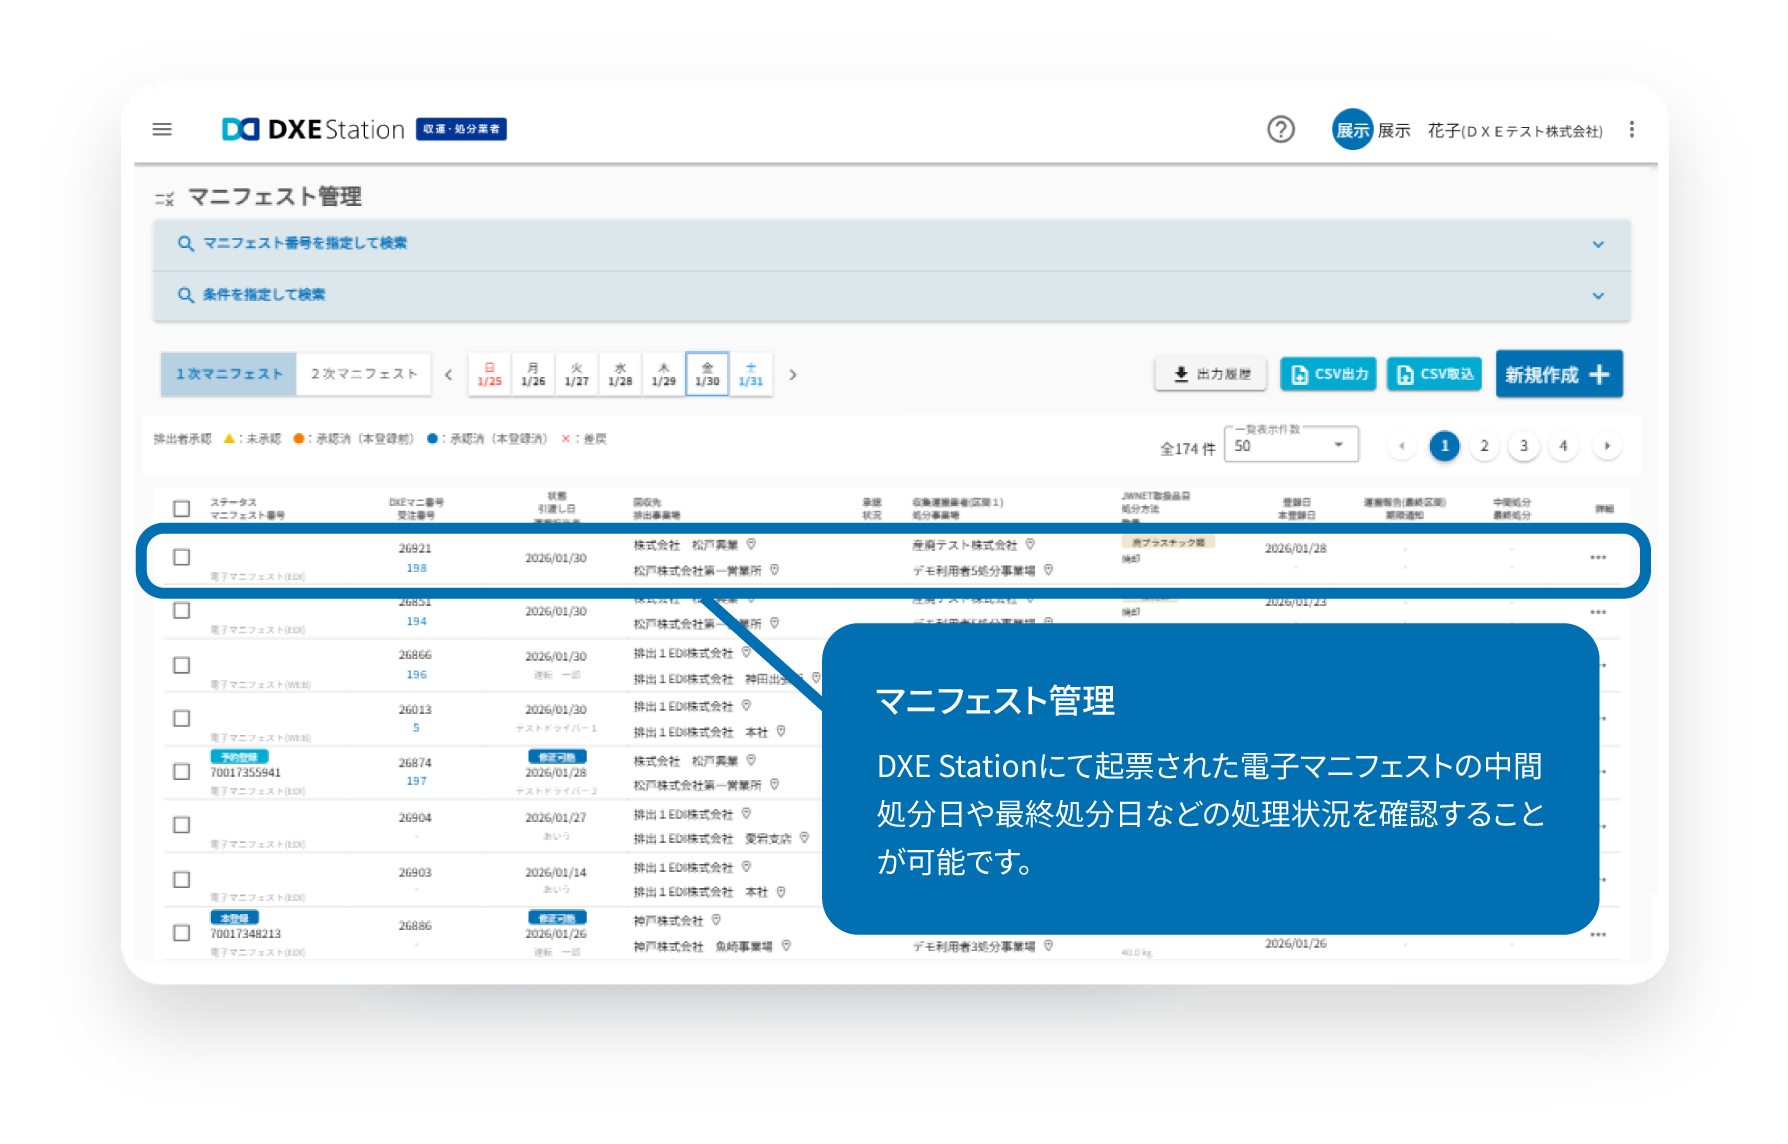Select the 1次マニフェスト tab
The image size is (1788, 1144).
(x=228, y=373)
